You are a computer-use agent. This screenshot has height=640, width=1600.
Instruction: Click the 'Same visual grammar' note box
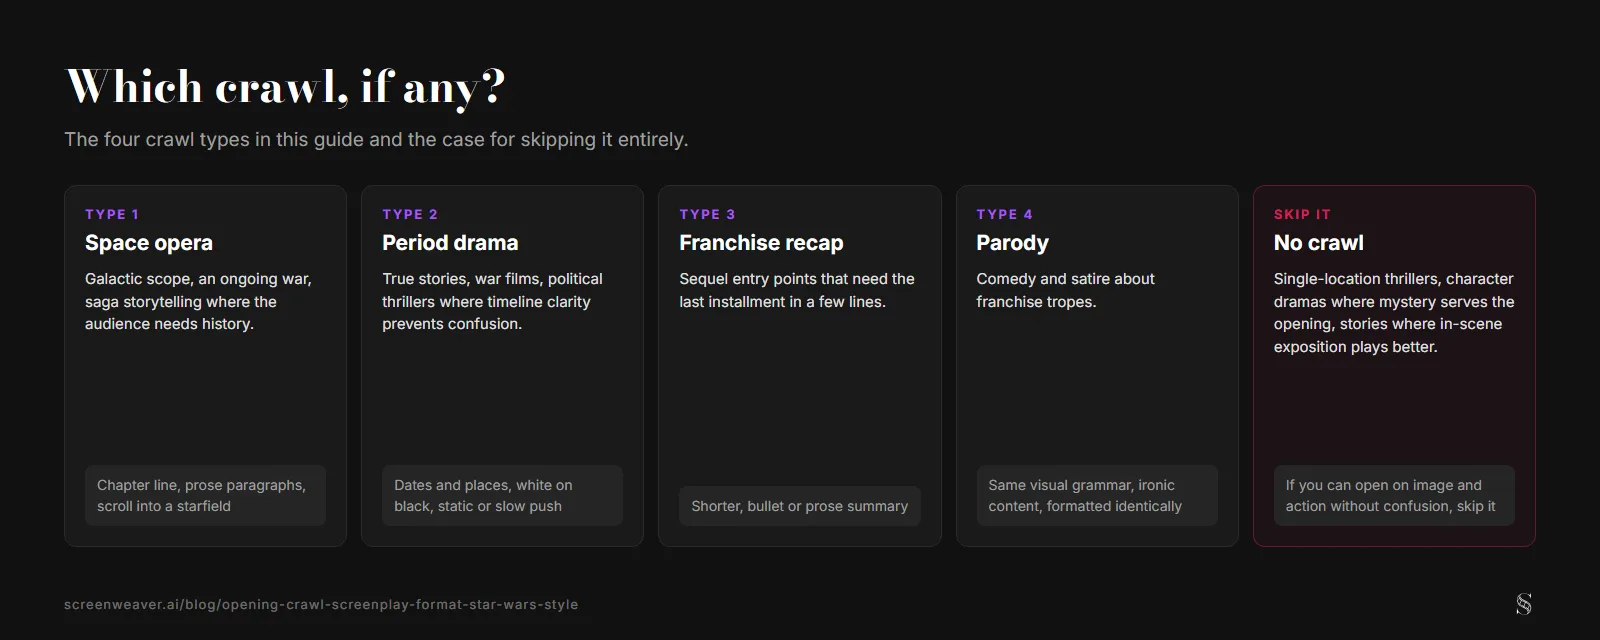pos(1097,495)
